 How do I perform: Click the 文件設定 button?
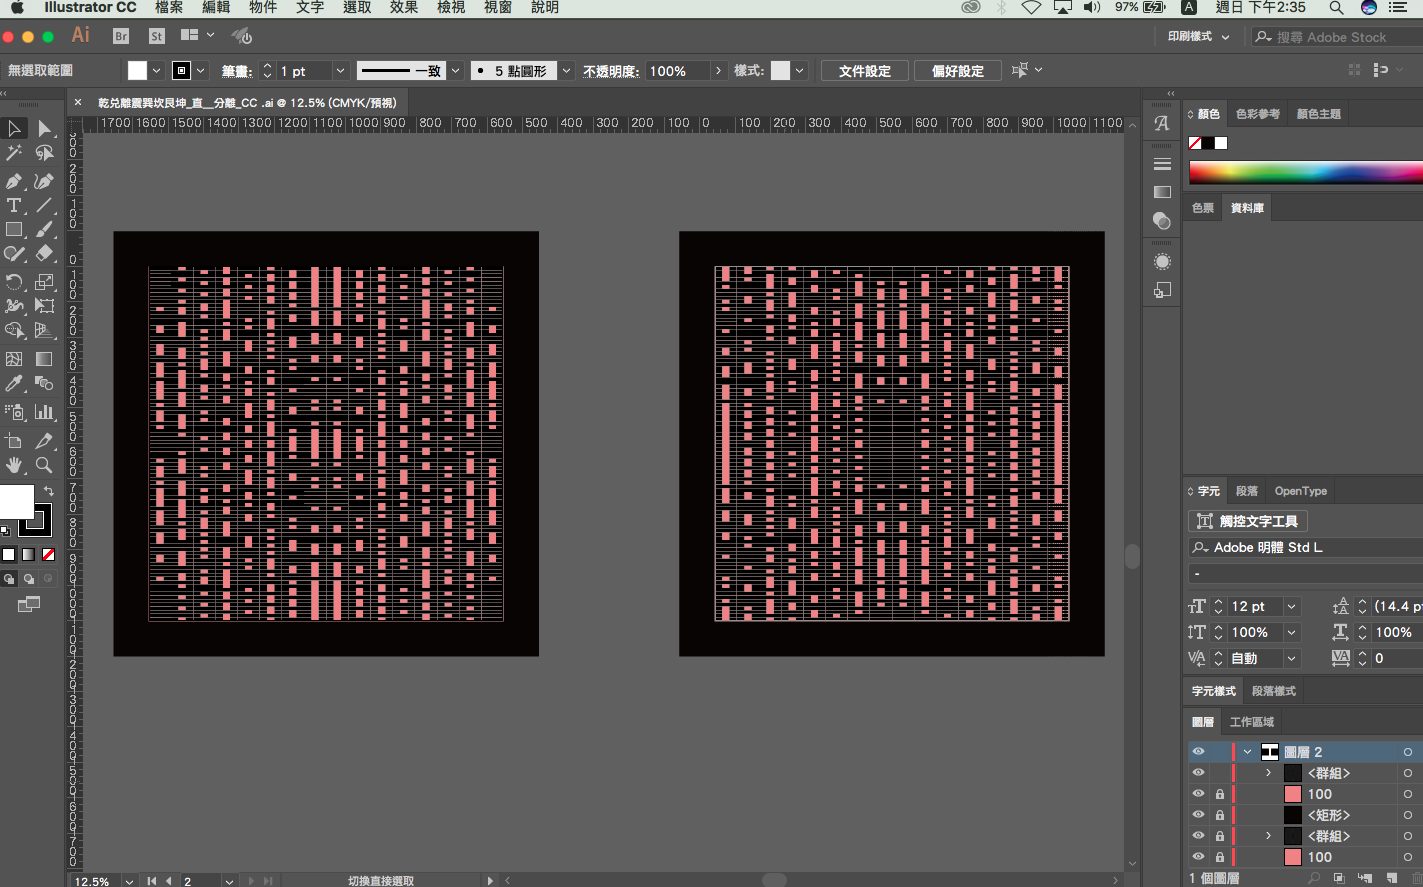[x=864, y=71]
